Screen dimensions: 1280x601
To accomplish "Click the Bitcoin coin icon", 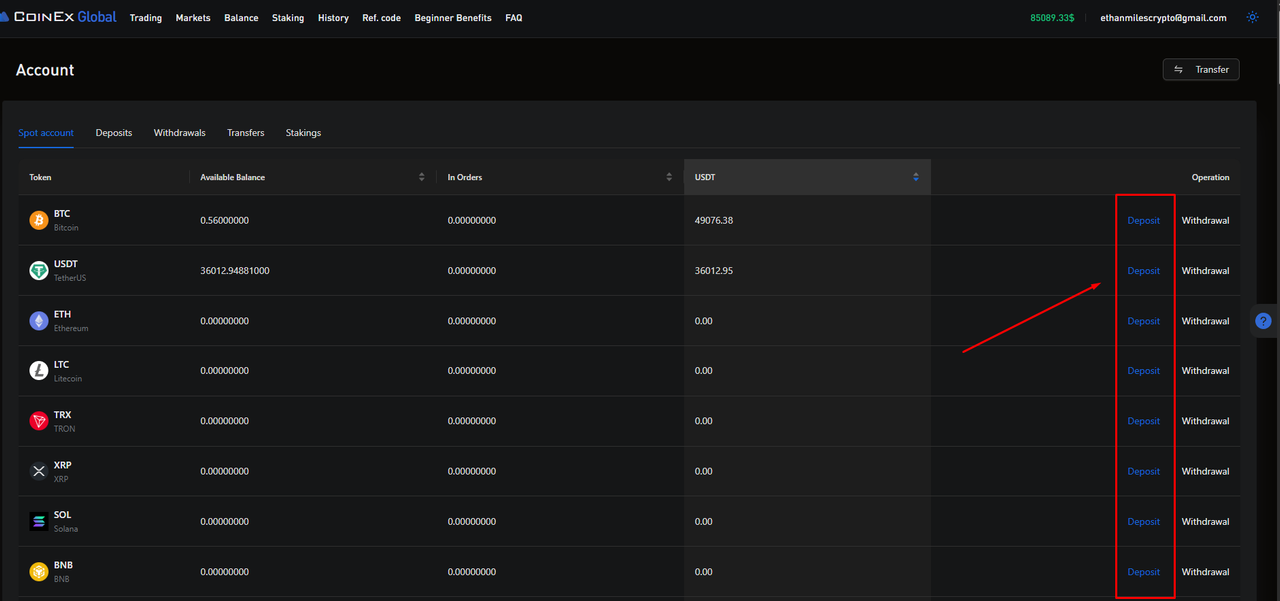I will 39,220.
